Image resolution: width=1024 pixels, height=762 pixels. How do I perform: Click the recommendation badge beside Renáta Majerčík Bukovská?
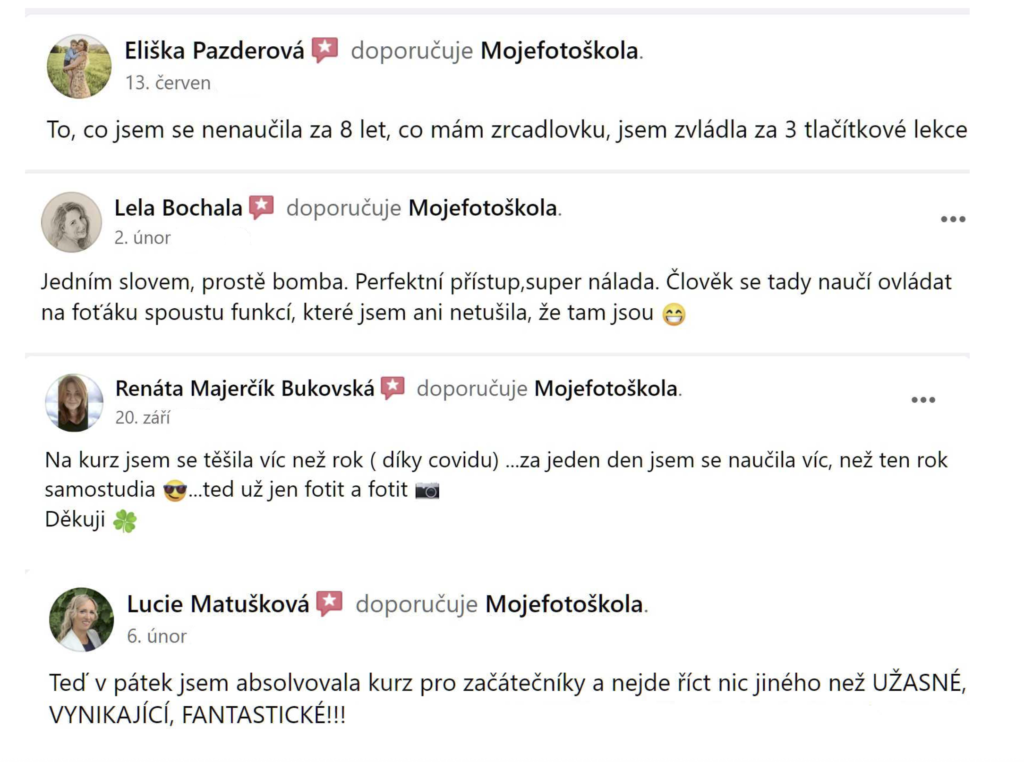(x=393, y=388)
